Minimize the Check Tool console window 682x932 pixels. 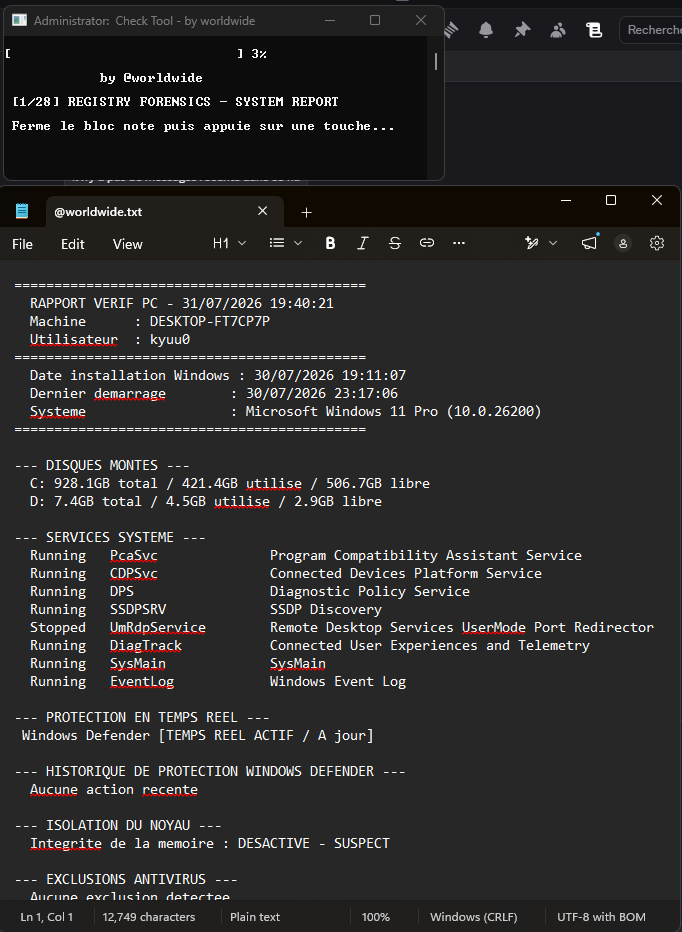[x=330, y=20]
